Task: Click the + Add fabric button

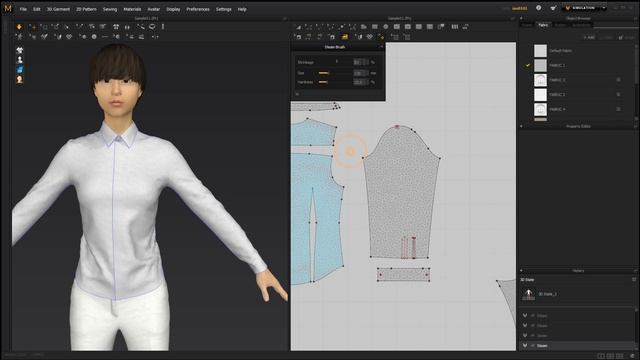Action: (589, 38)
